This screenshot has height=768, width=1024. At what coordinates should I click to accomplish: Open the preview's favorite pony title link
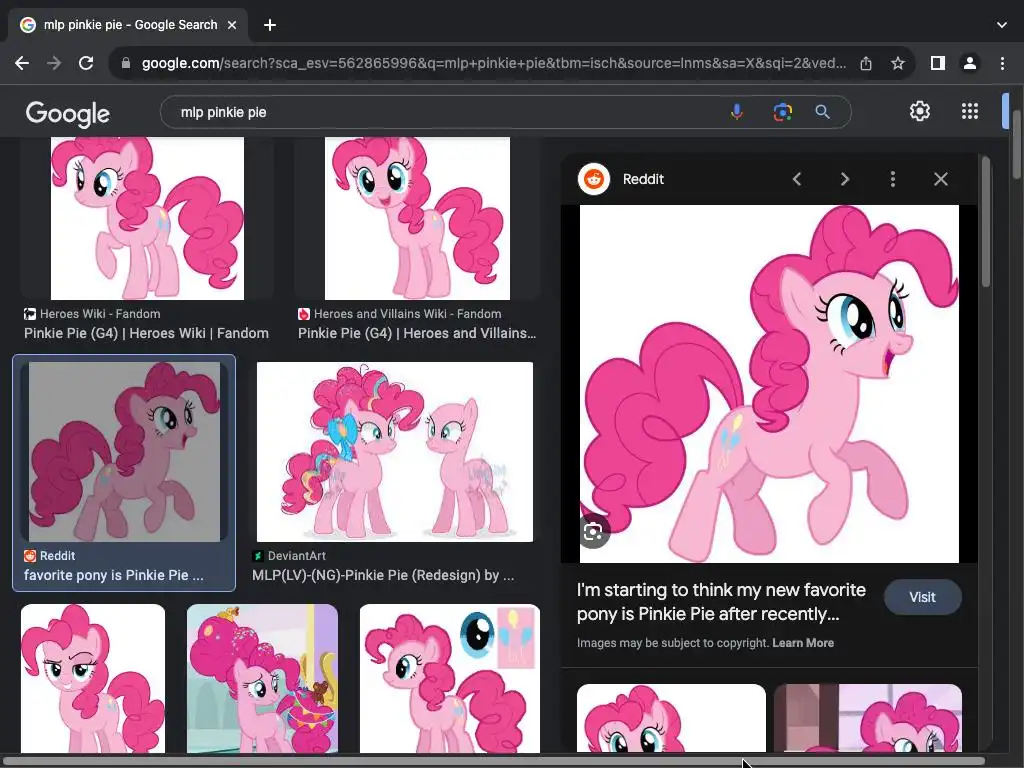point(721,601)
